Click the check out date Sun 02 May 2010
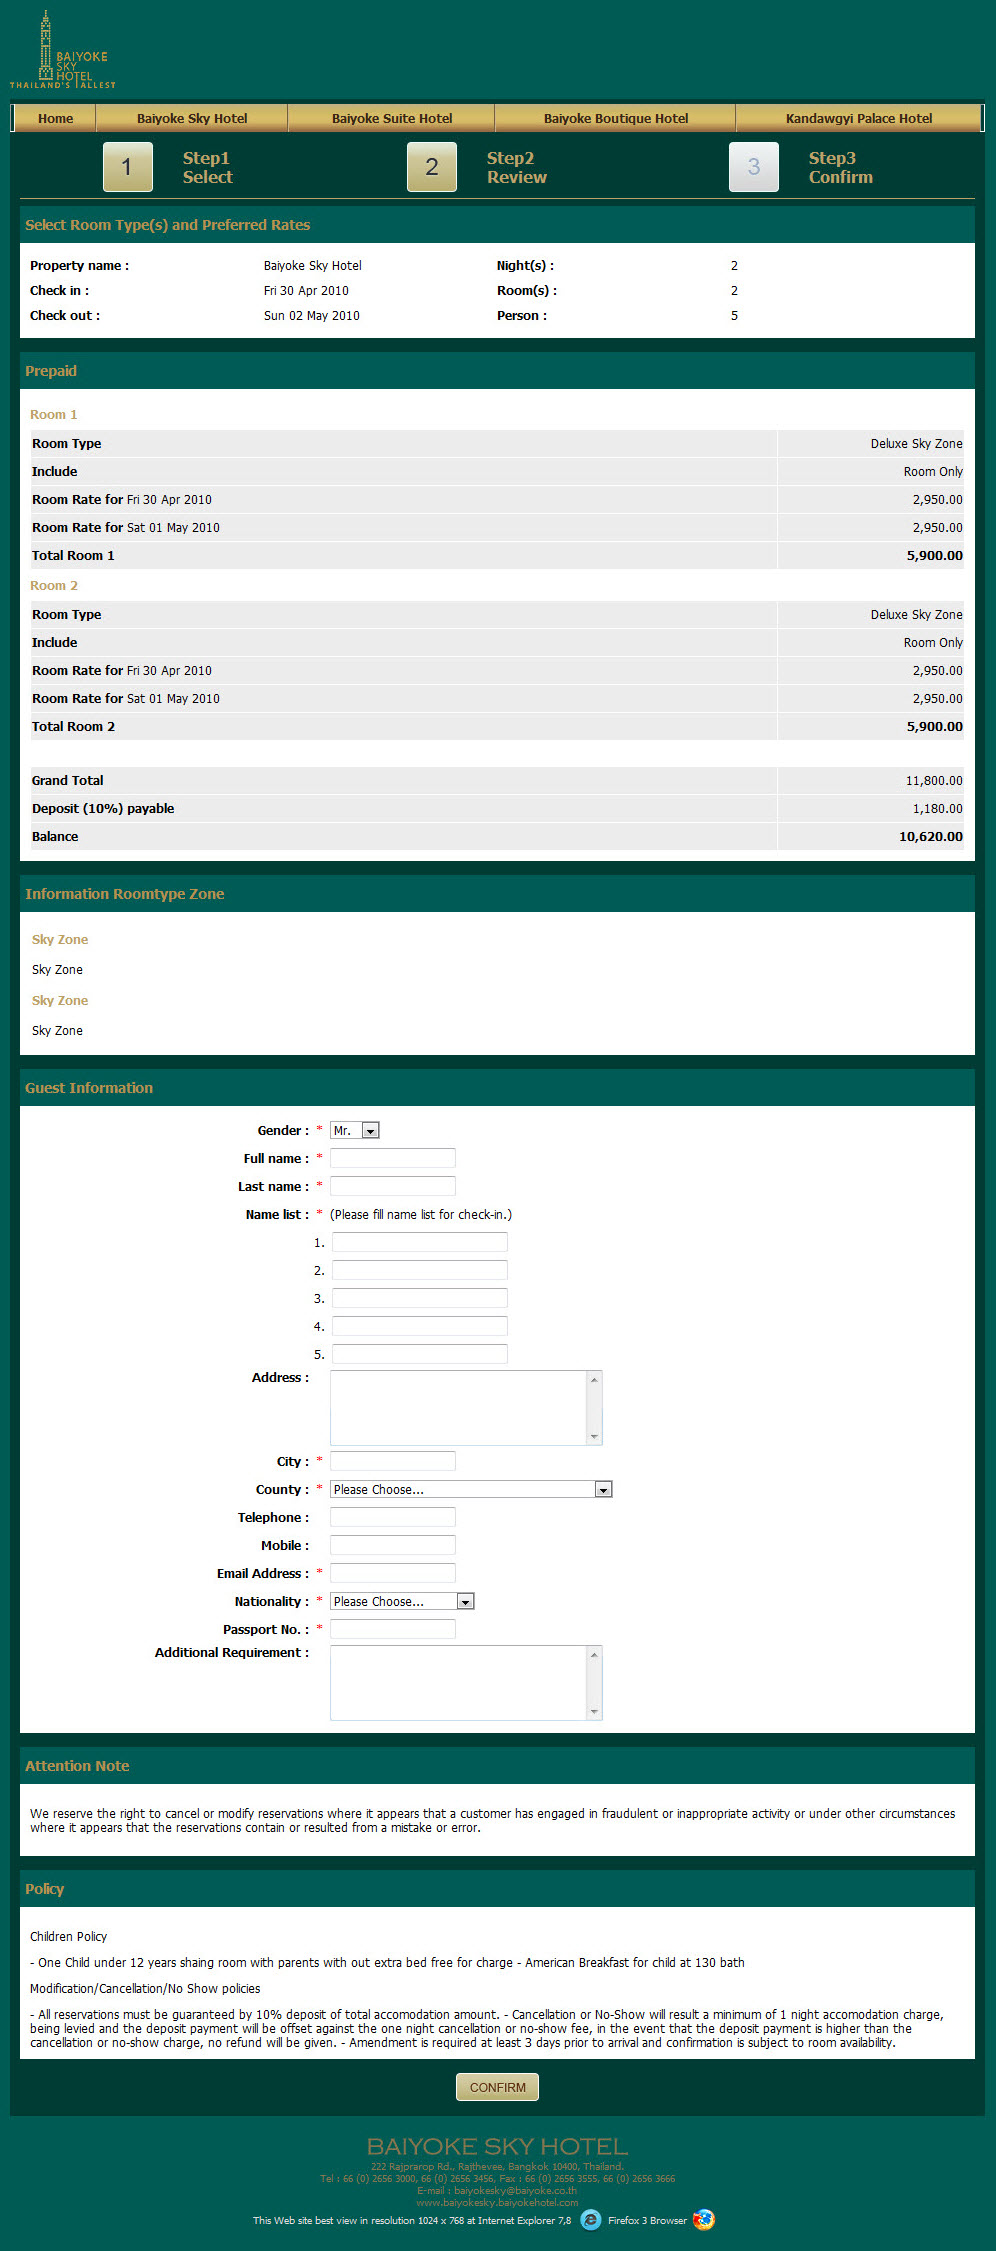 (311, 315)
